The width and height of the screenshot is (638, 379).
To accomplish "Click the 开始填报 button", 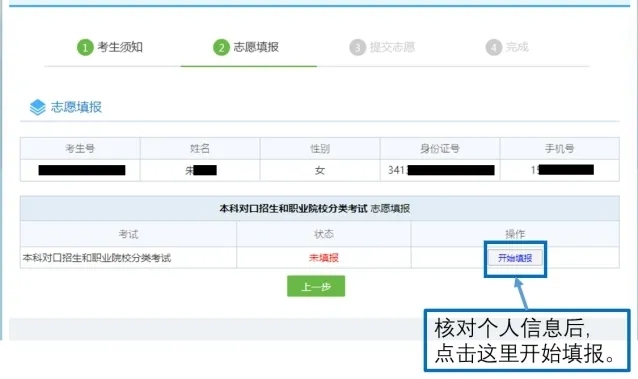I will pos(515,258).
